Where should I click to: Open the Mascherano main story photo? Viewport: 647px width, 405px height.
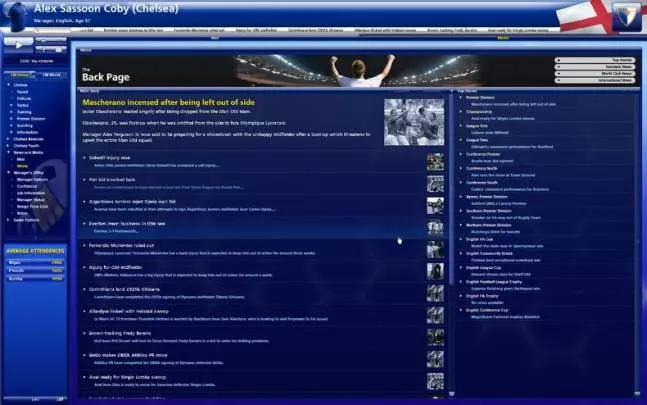(414, 122)
